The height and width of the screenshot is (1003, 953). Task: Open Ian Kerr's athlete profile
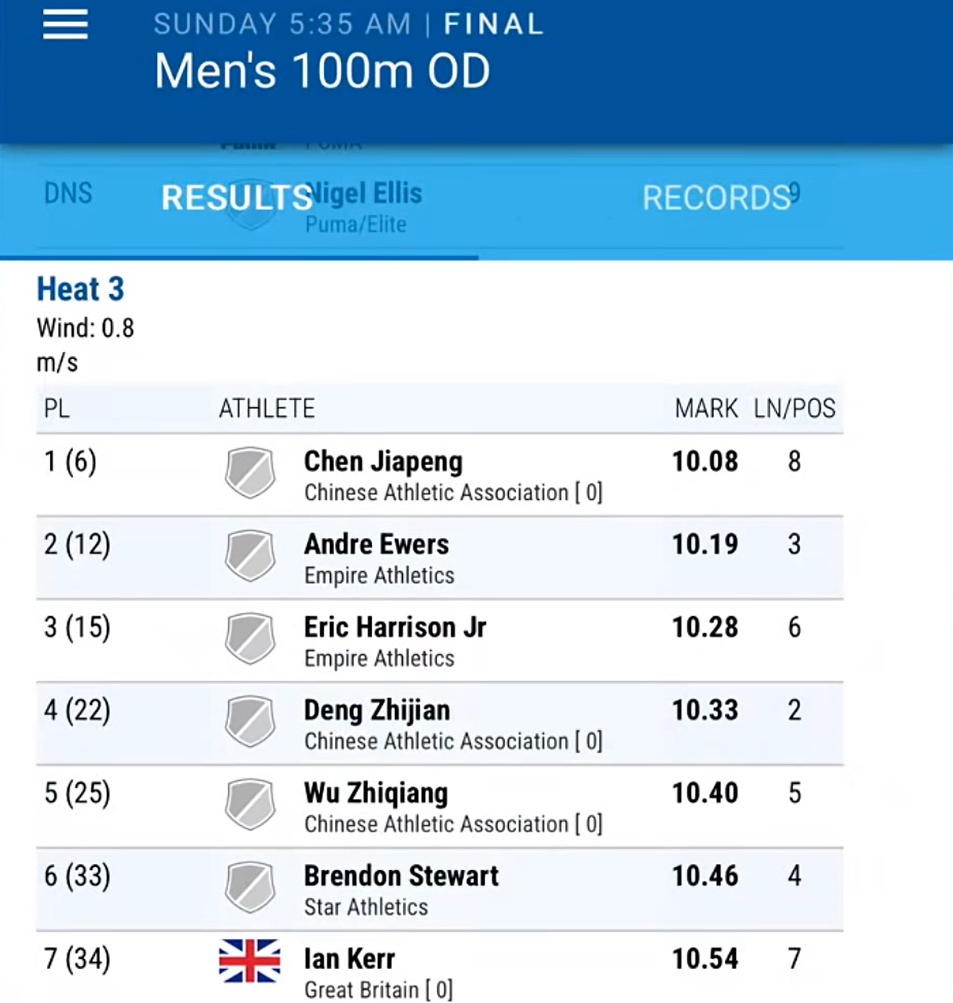349,959
